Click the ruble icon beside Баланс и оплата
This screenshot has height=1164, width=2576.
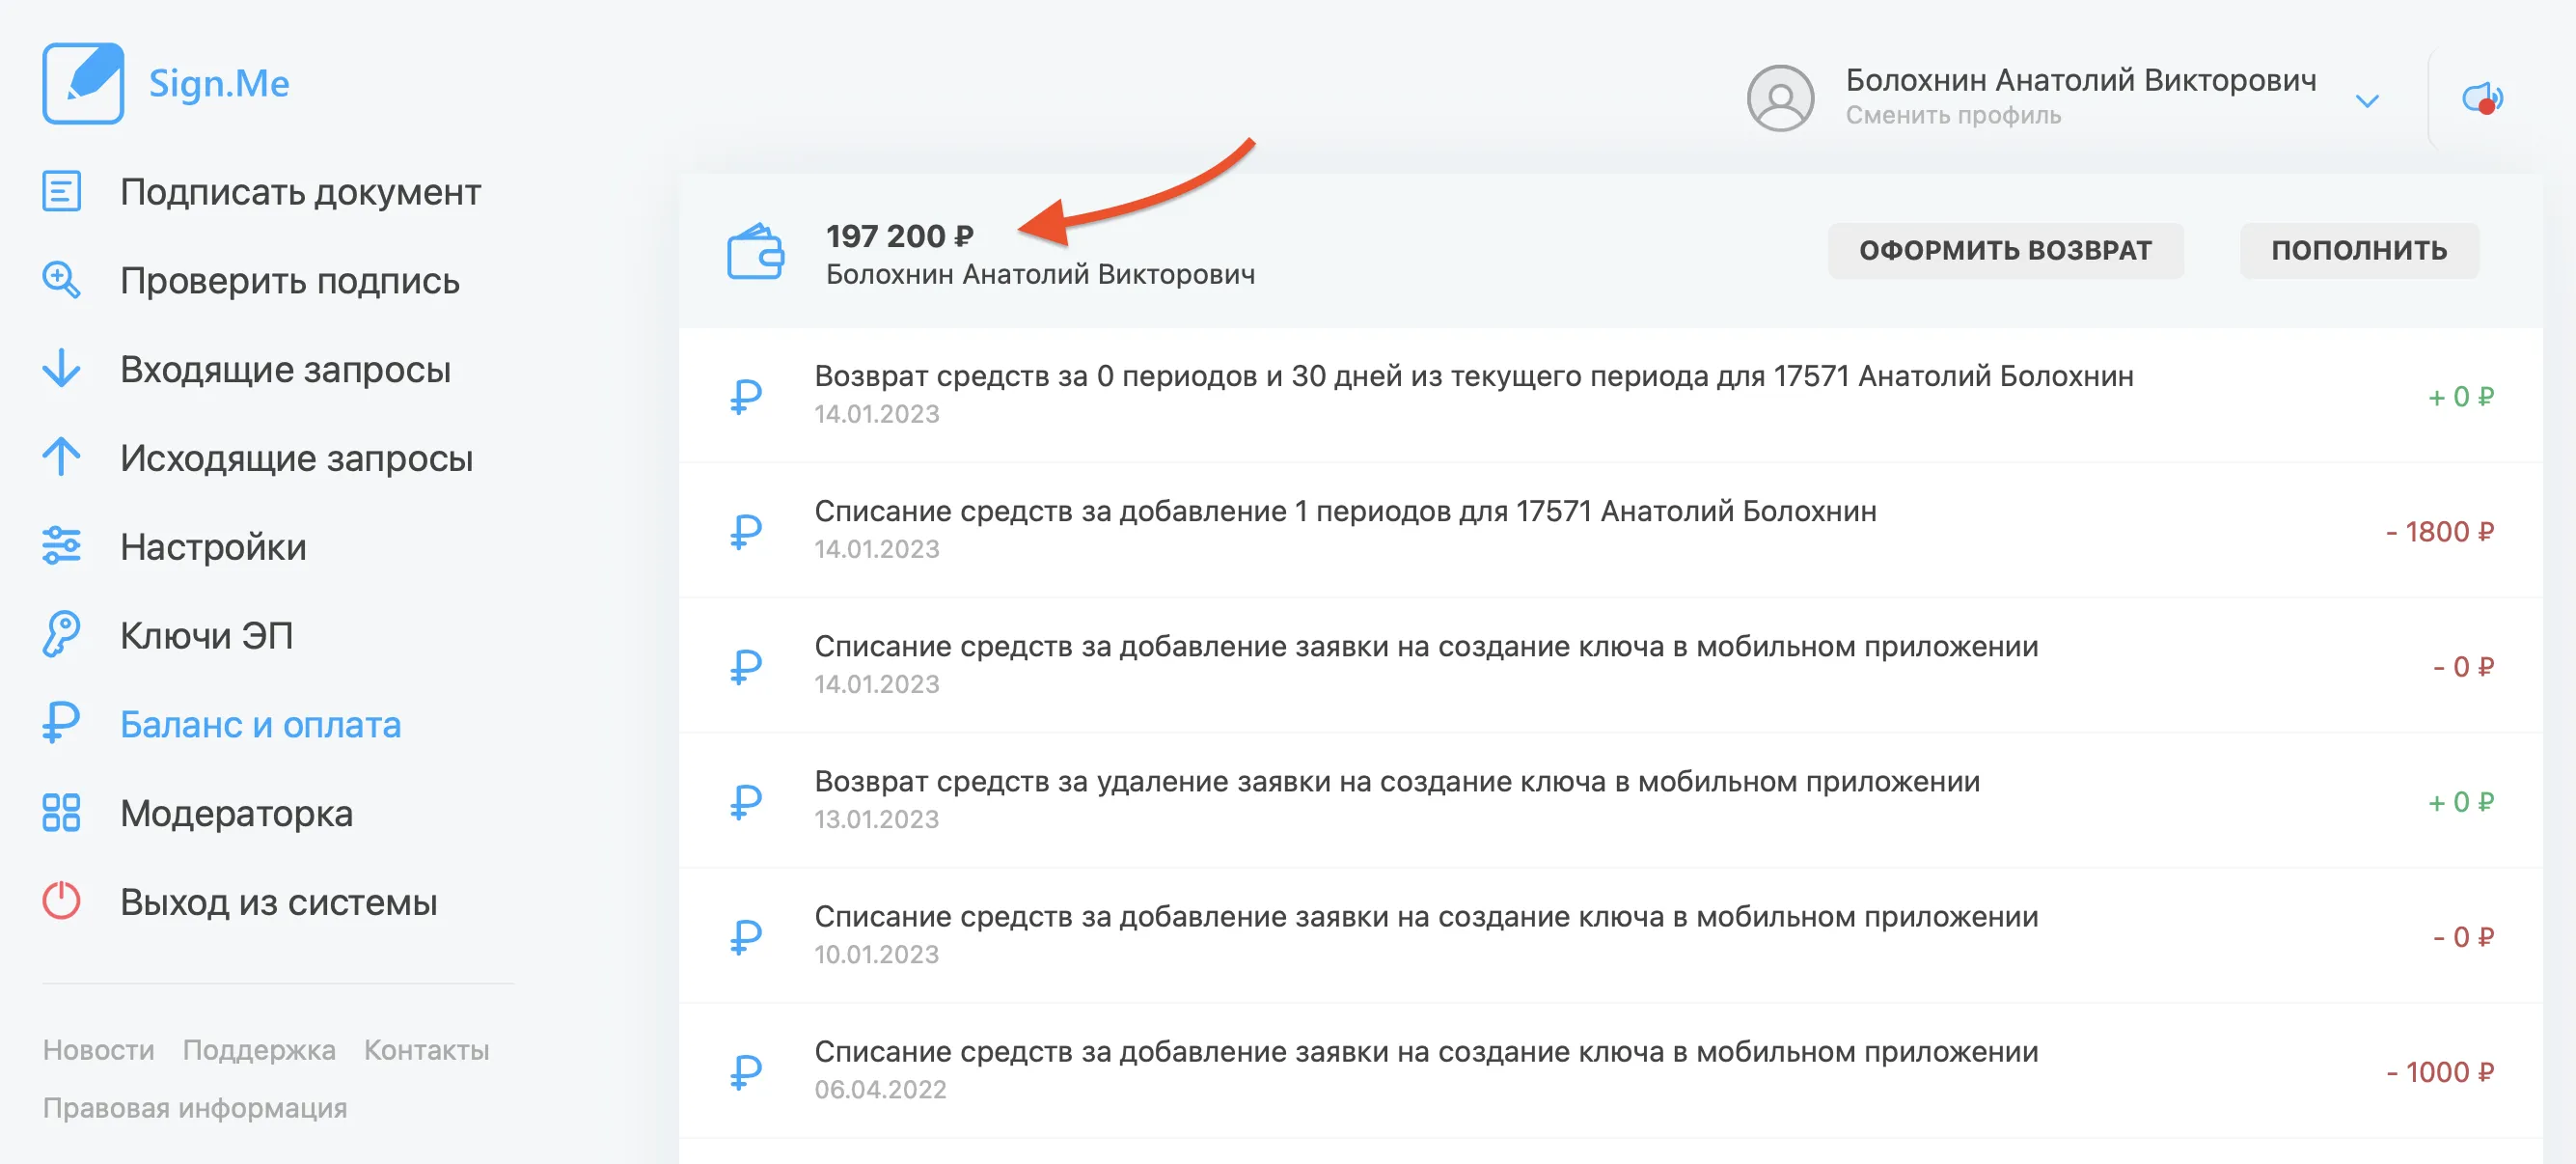(x=61, y=723)
